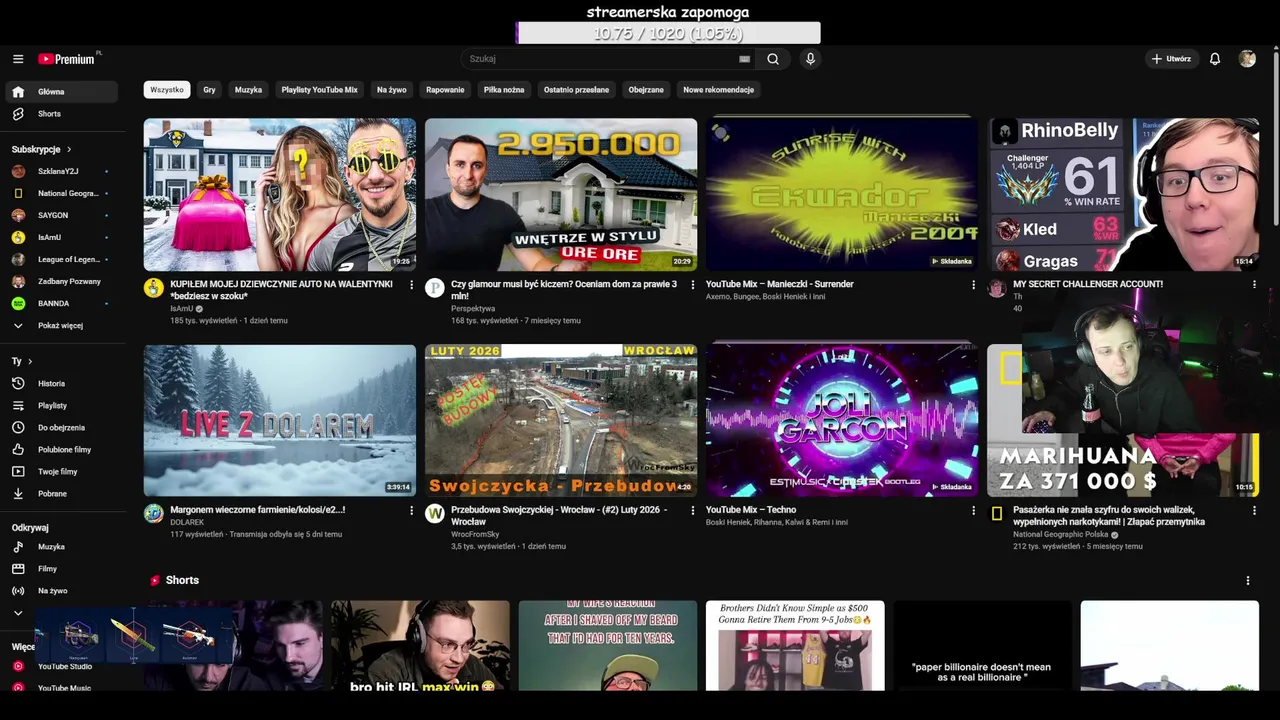1280x720 pixels.
Task: Open BANNDA subscription channel
Action: coord(61,303)
